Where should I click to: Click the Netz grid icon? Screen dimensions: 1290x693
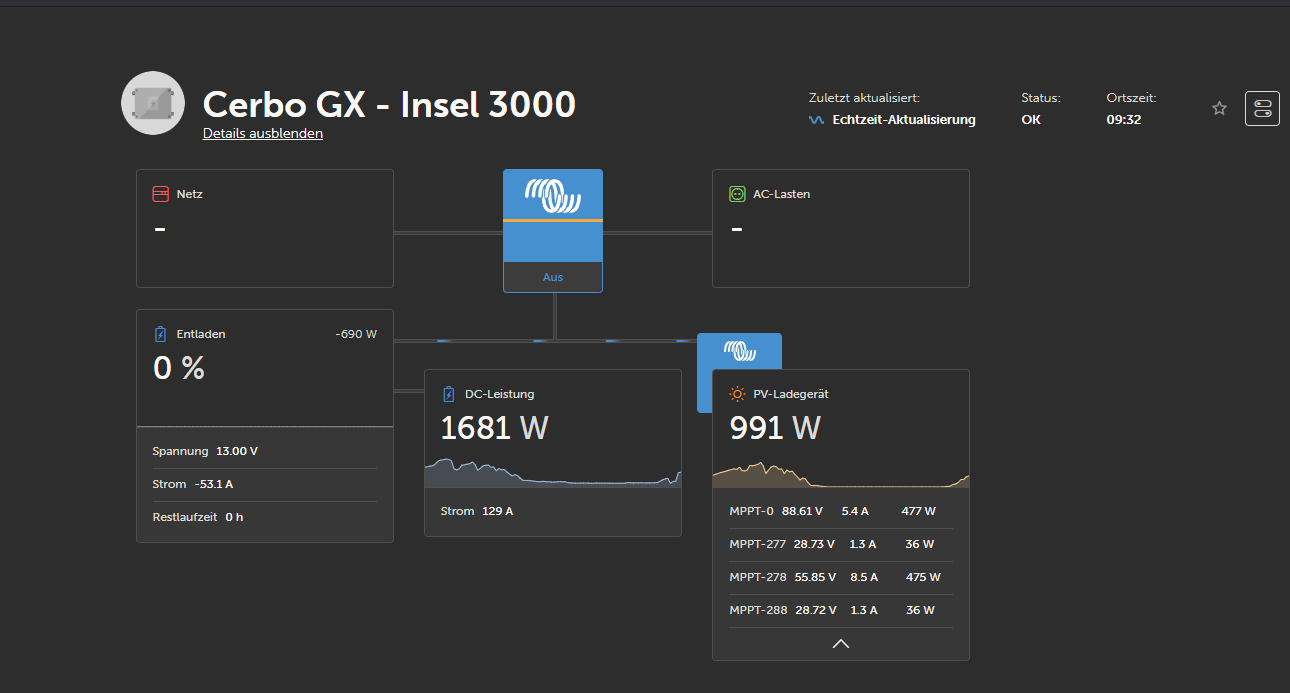click(160, 194)
